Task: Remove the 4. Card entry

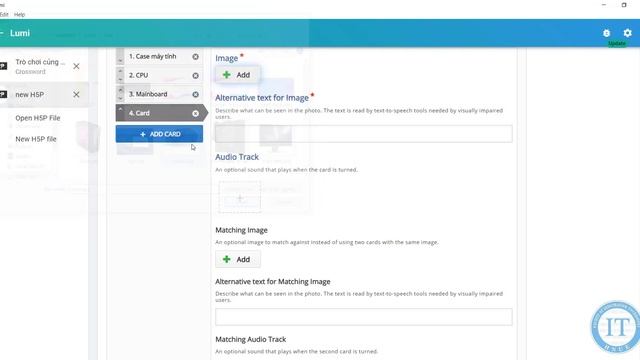Action: pos(196,113)
